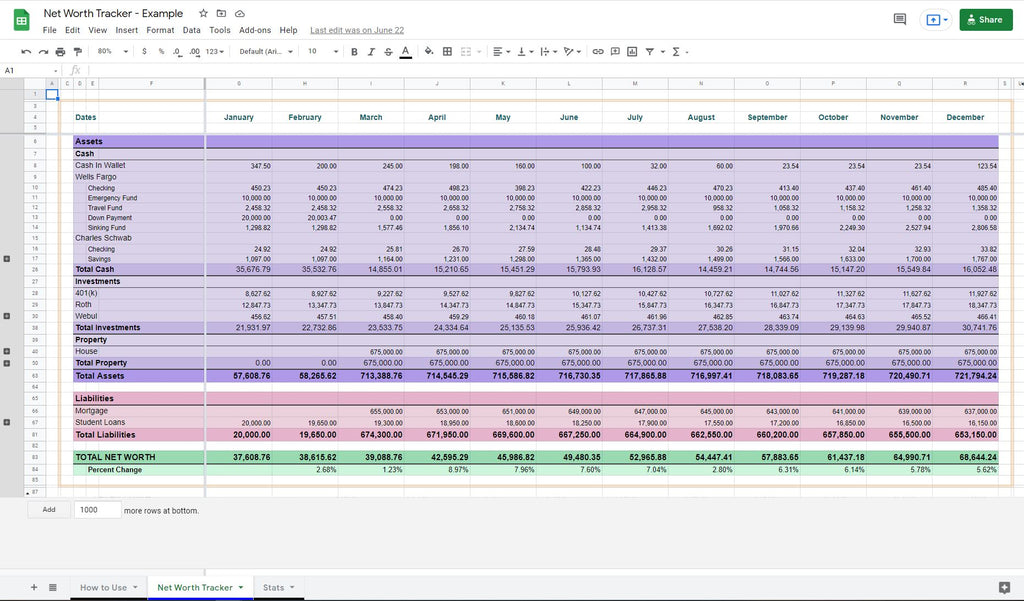Insert a comment from the toolbar
Viewport: 1024px width, 601px height.
click(x=614, y=51)
